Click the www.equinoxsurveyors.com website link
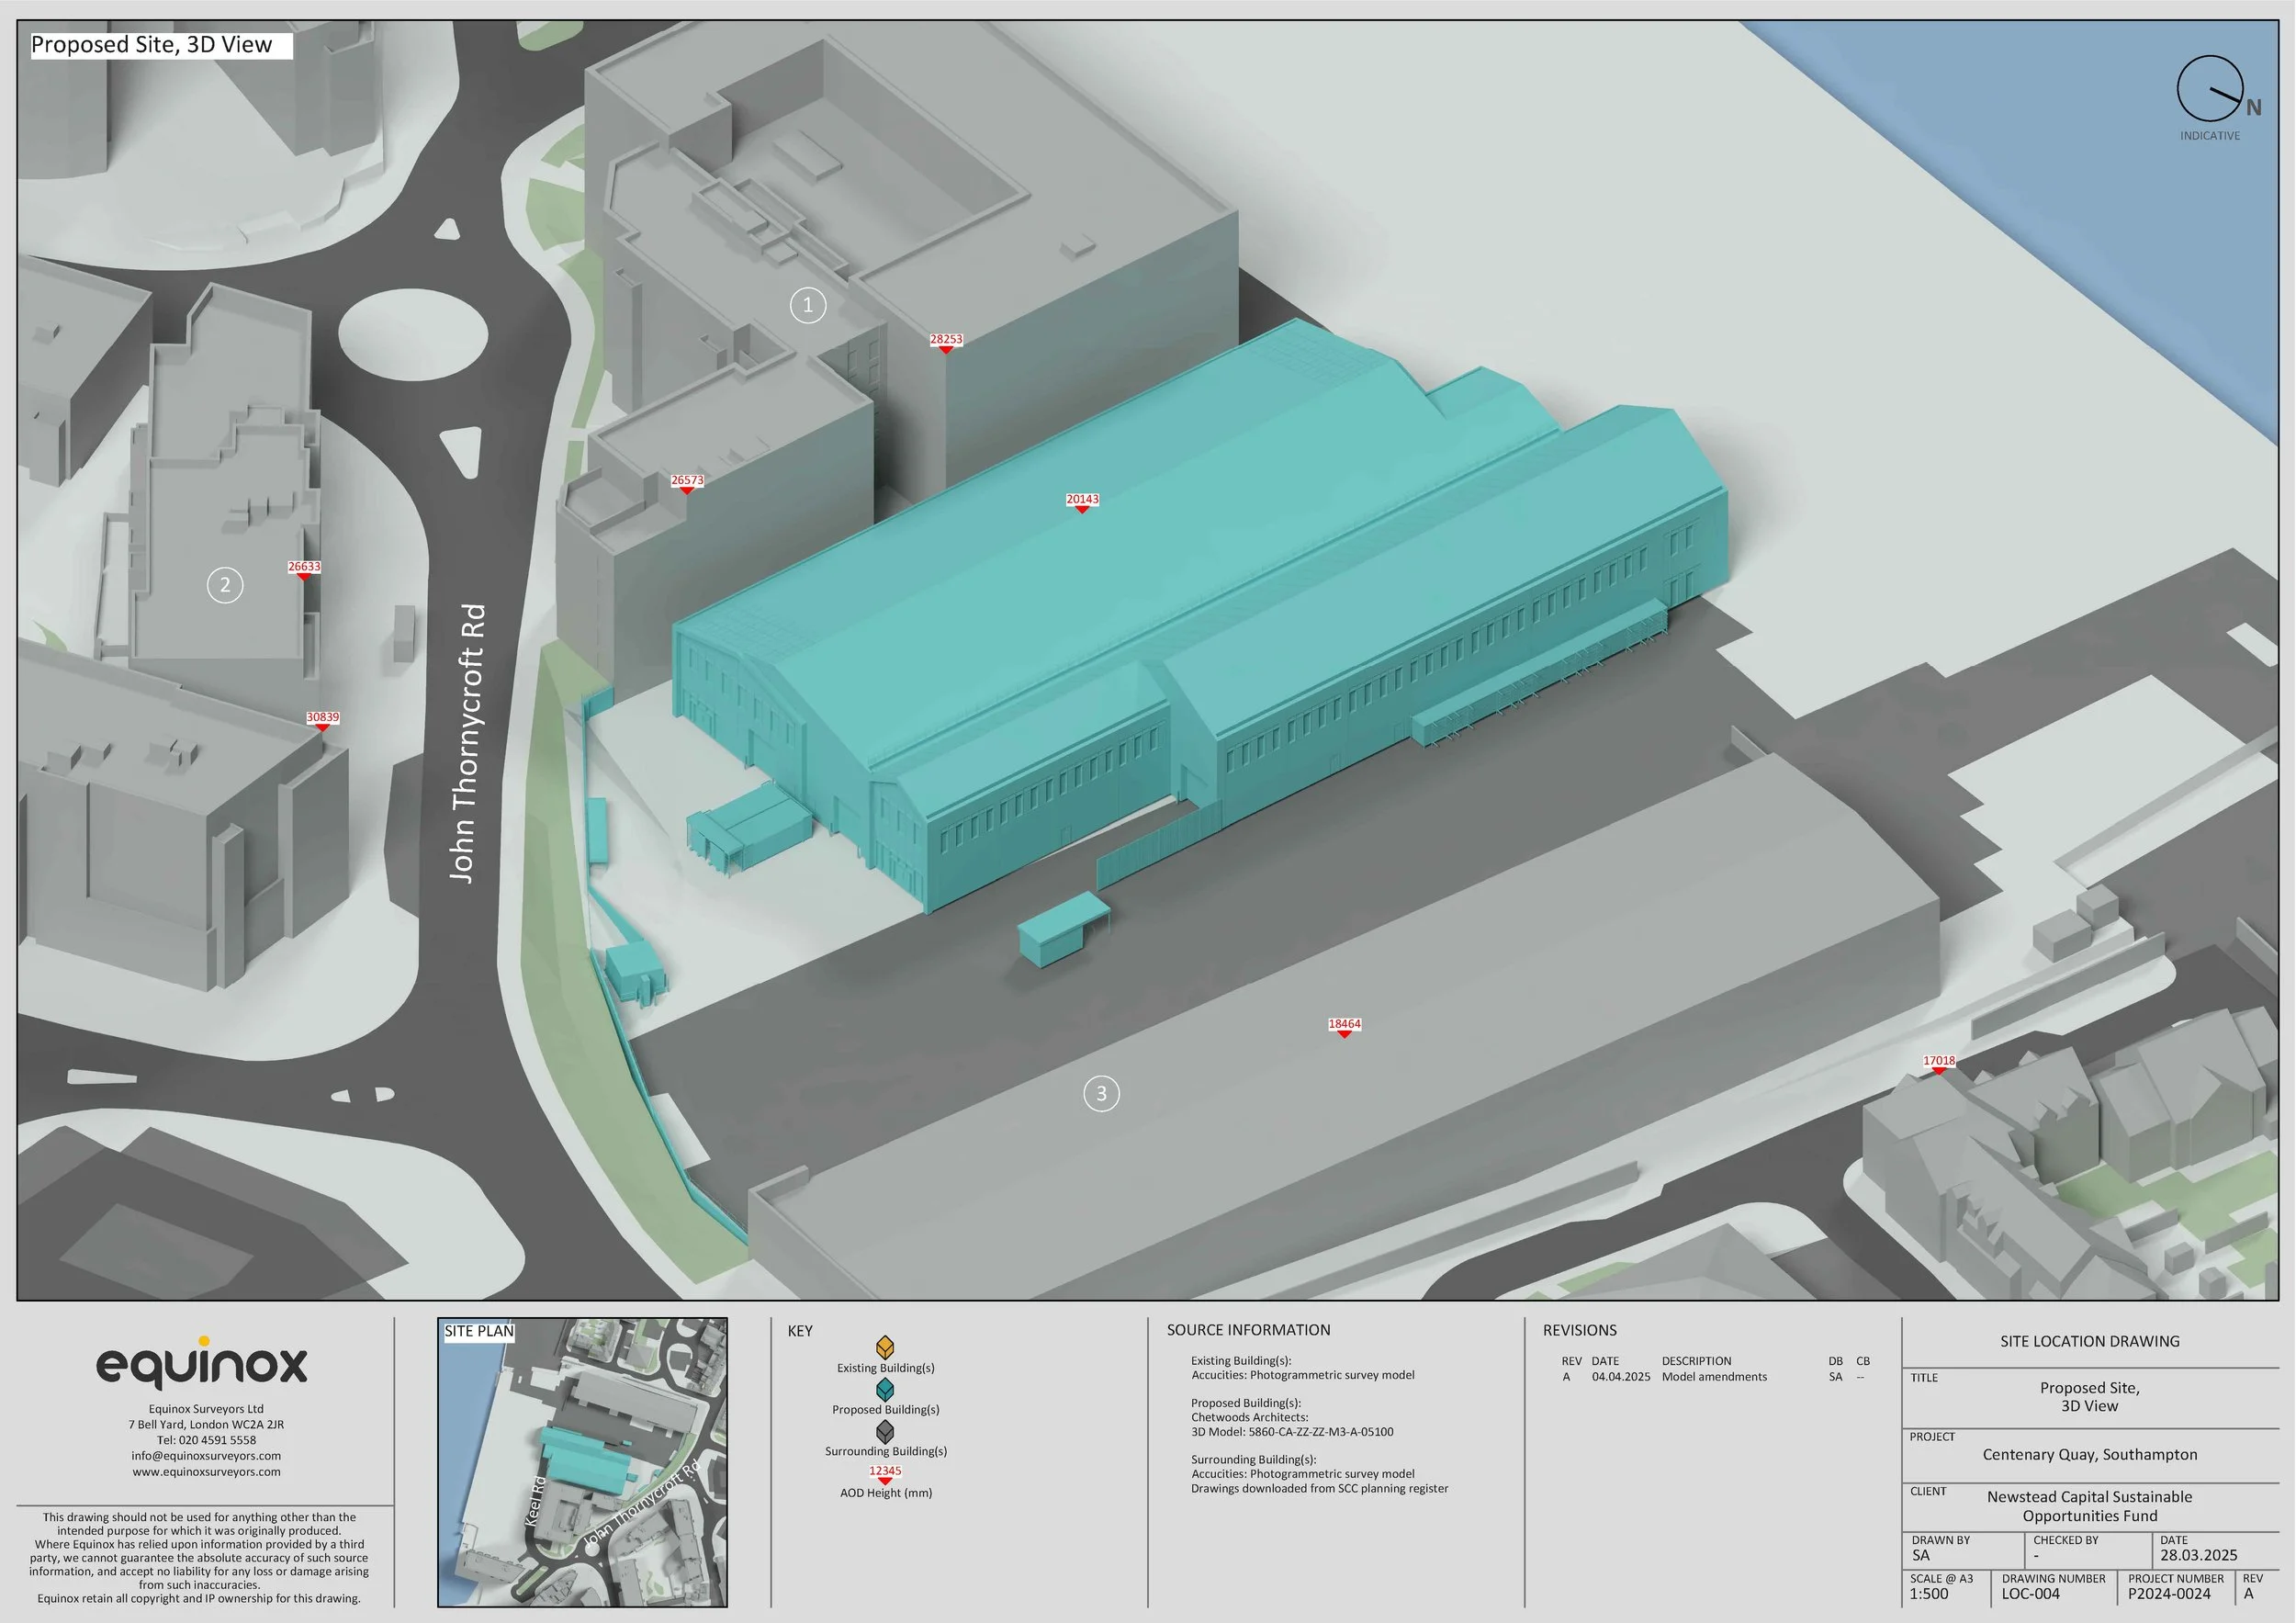Image resolution: width=2296 pixels, height=1623 pixels. point(206,1471)
